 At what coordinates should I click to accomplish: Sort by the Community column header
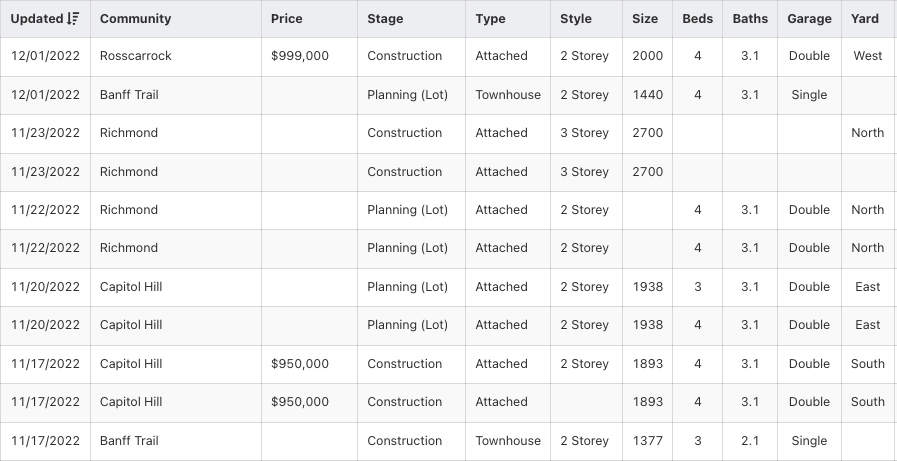click(x=135, y=19)
